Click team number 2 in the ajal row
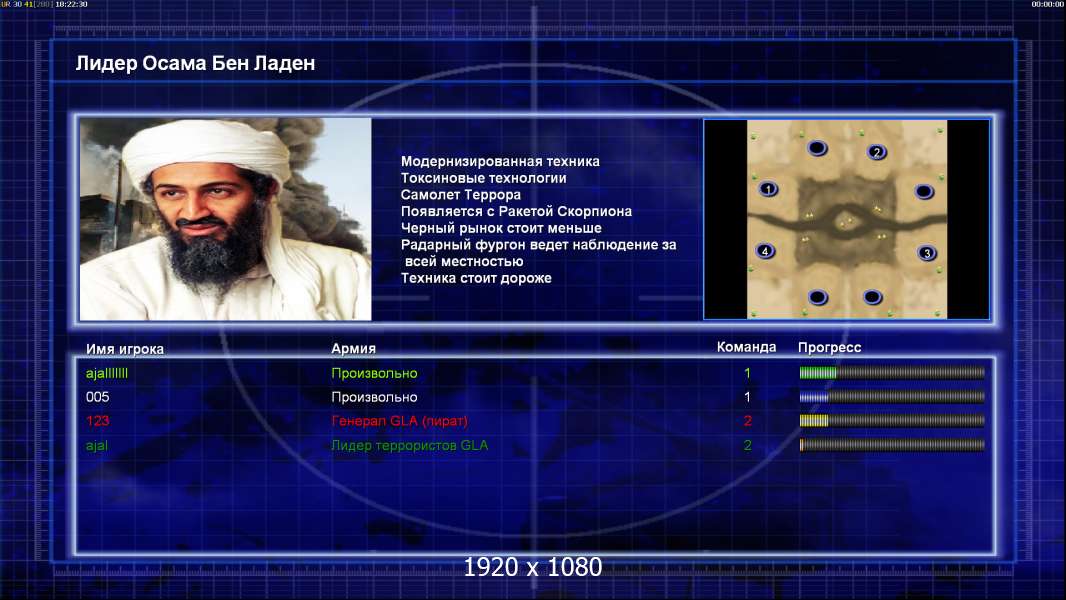 (x=747, y=445)
